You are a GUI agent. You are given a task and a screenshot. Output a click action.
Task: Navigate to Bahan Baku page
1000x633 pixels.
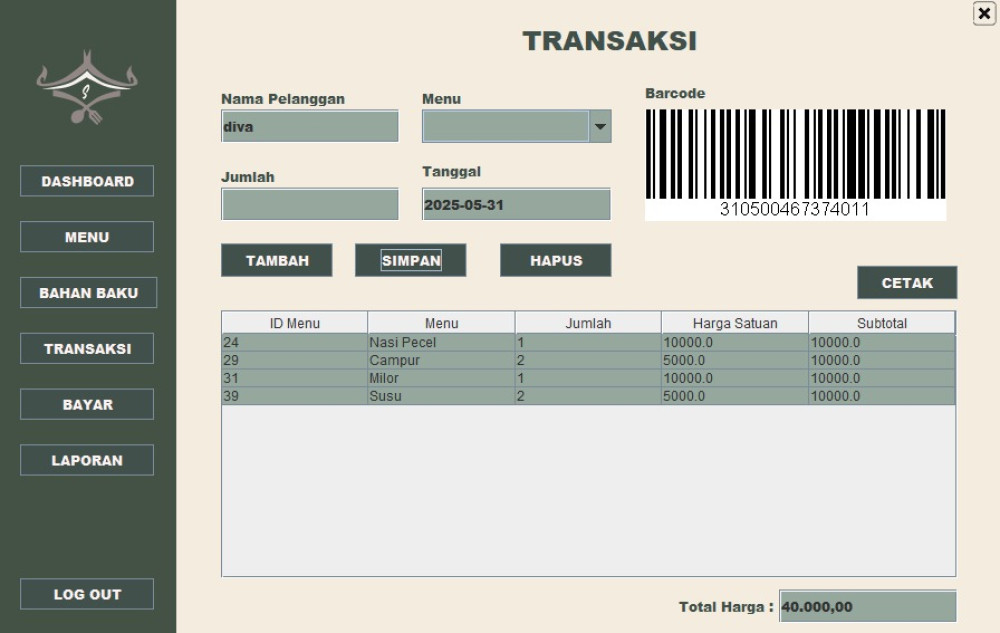point(88,293)
